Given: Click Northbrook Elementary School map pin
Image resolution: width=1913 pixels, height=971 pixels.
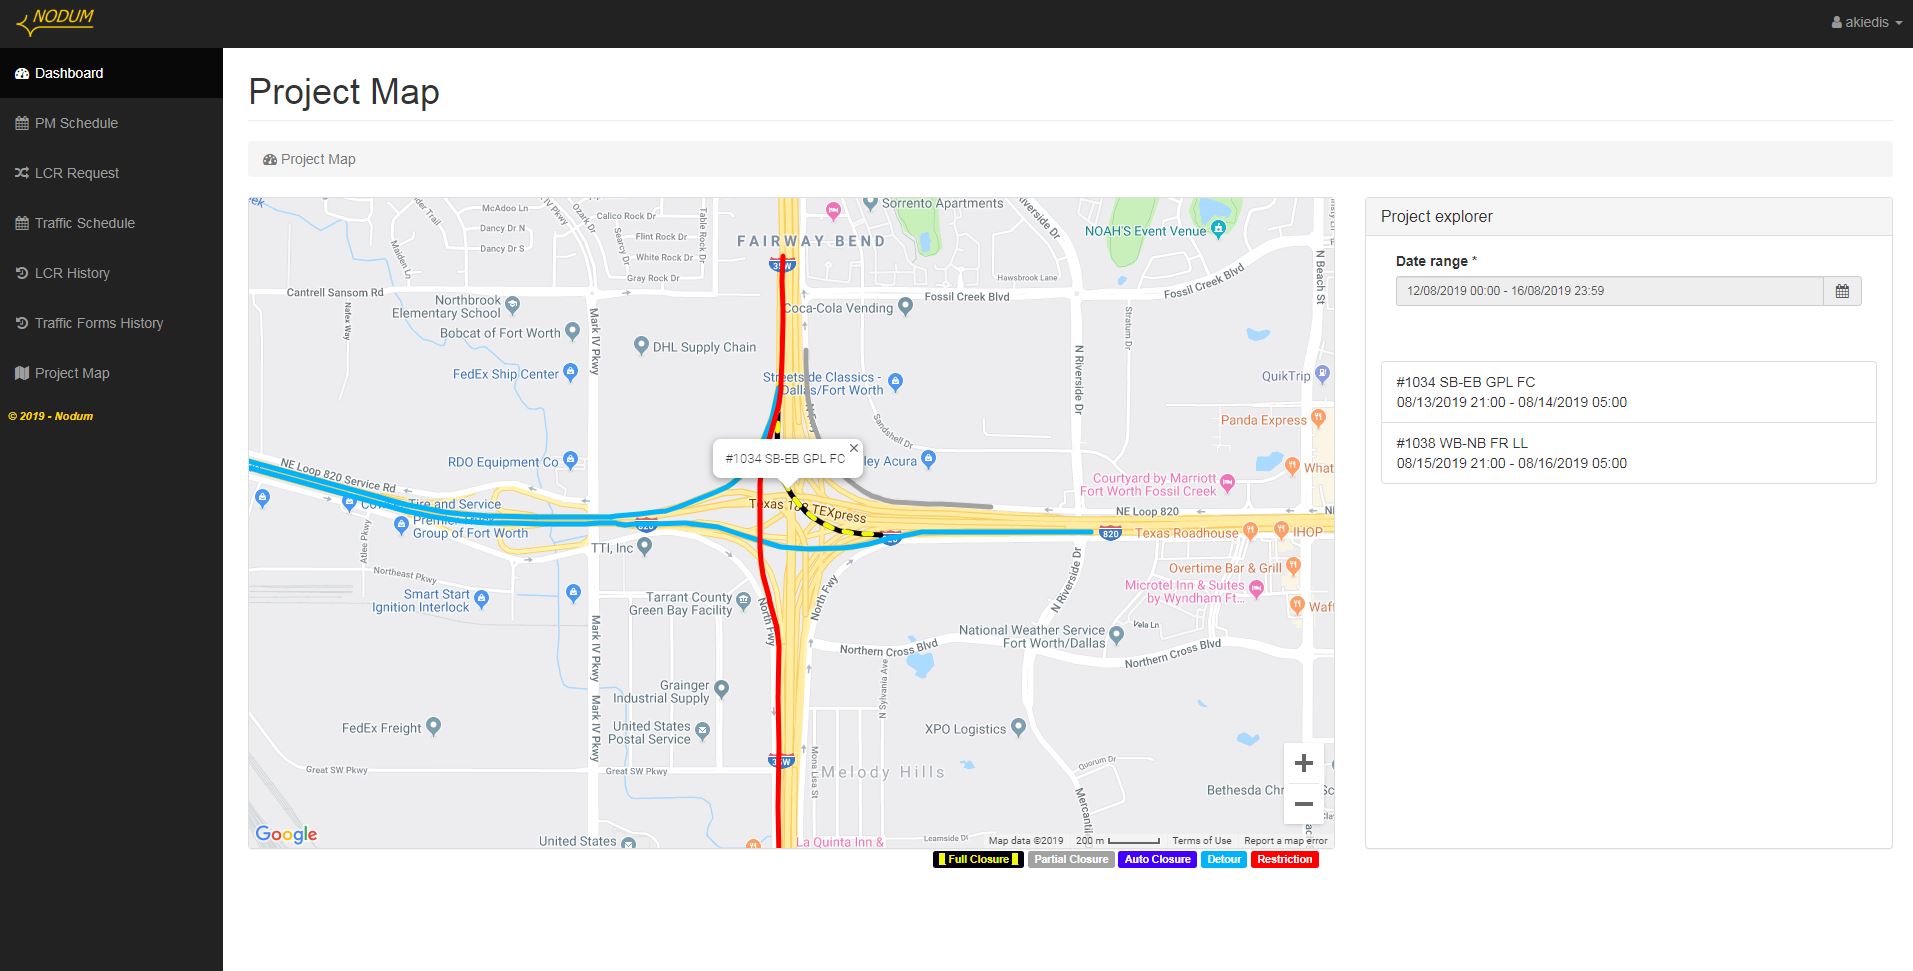Looking at the screenshot, I should [512, 304].
